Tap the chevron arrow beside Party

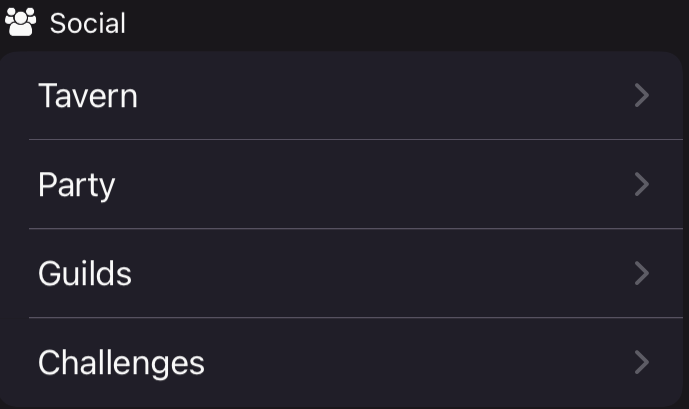tap(642, 185)
